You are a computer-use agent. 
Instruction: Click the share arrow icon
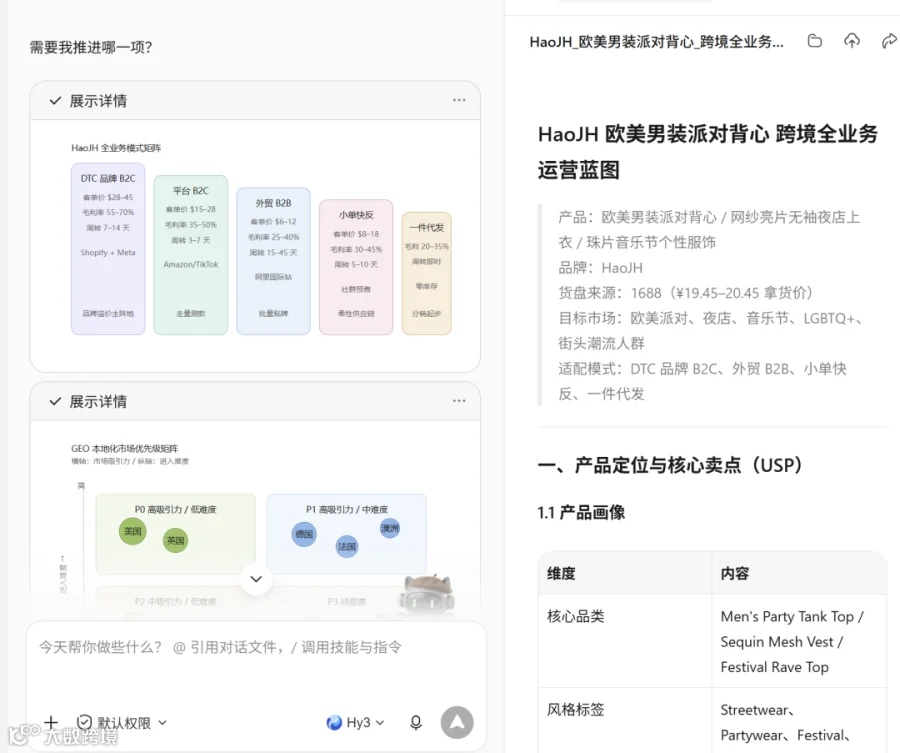[x=889, y=41]
